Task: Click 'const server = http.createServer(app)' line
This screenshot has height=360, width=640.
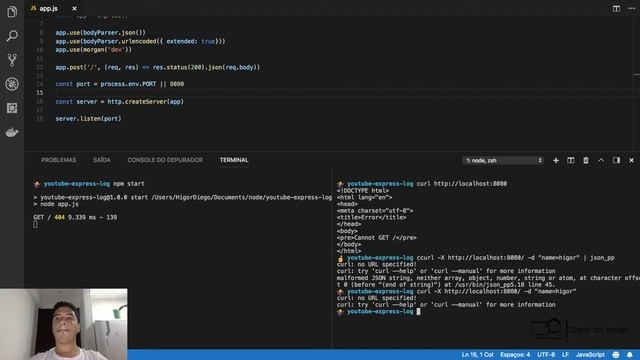Action: click(x=120, y=102)
